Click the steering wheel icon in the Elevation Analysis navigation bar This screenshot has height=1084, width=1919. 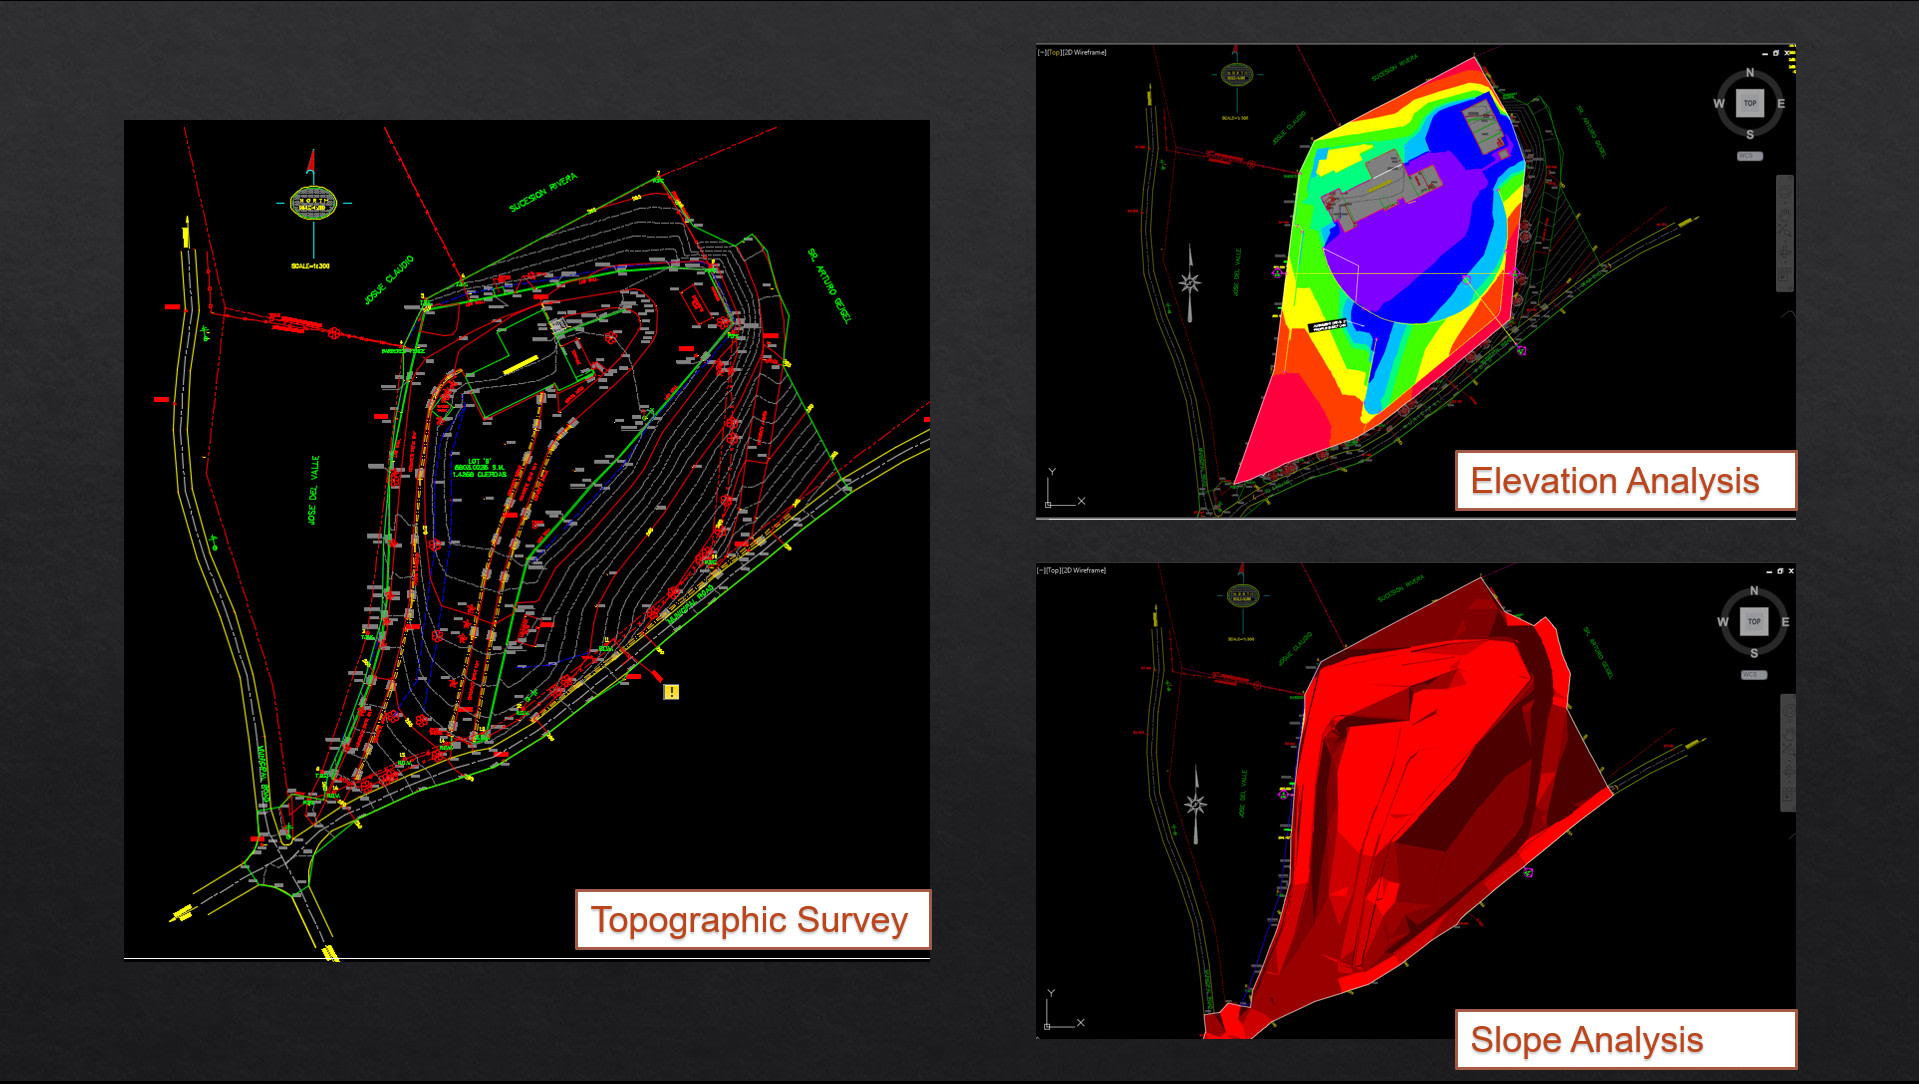[1785, 191]
